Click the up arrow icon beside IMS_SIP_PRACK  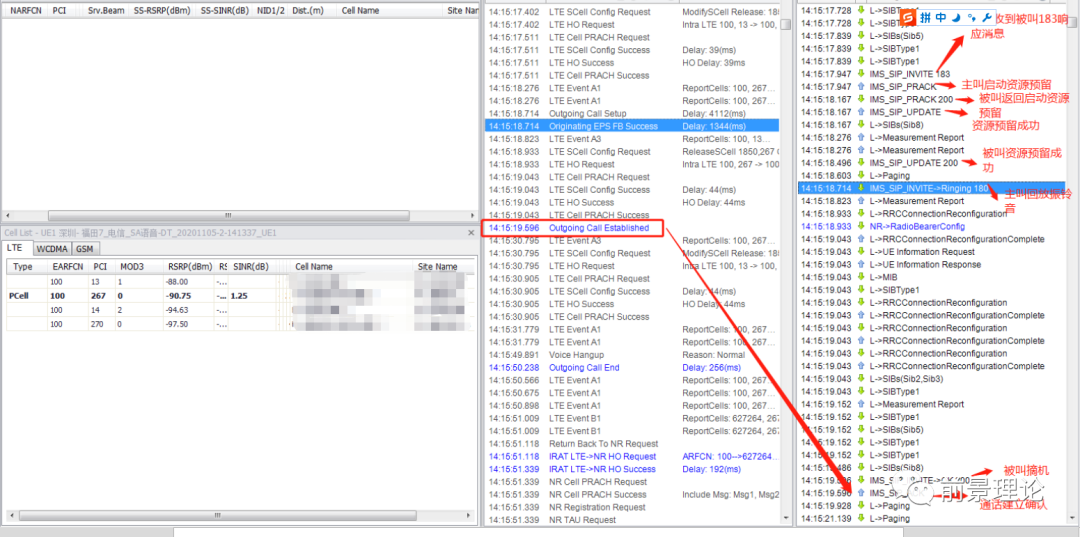coord(860,87)
